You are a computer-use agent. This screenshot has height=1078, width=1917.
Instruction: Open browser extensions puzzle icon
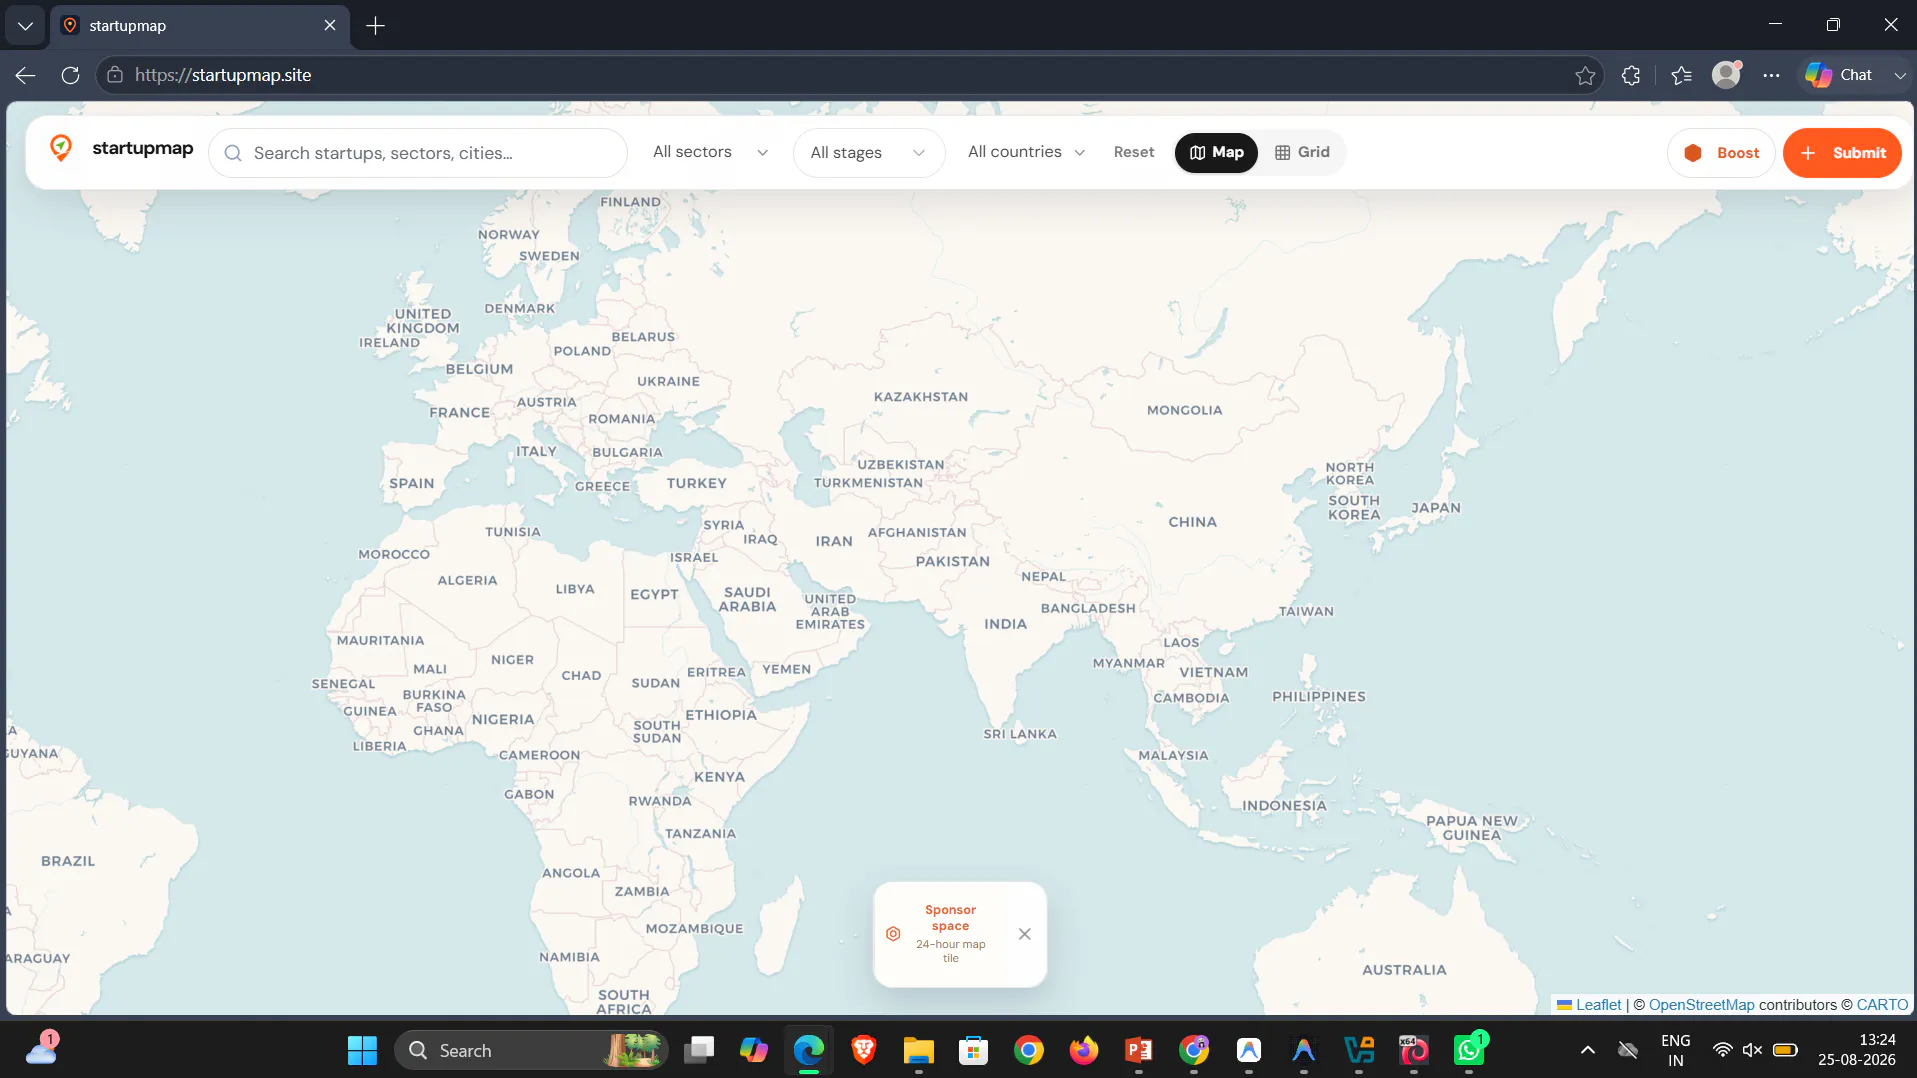[1631, 75]
